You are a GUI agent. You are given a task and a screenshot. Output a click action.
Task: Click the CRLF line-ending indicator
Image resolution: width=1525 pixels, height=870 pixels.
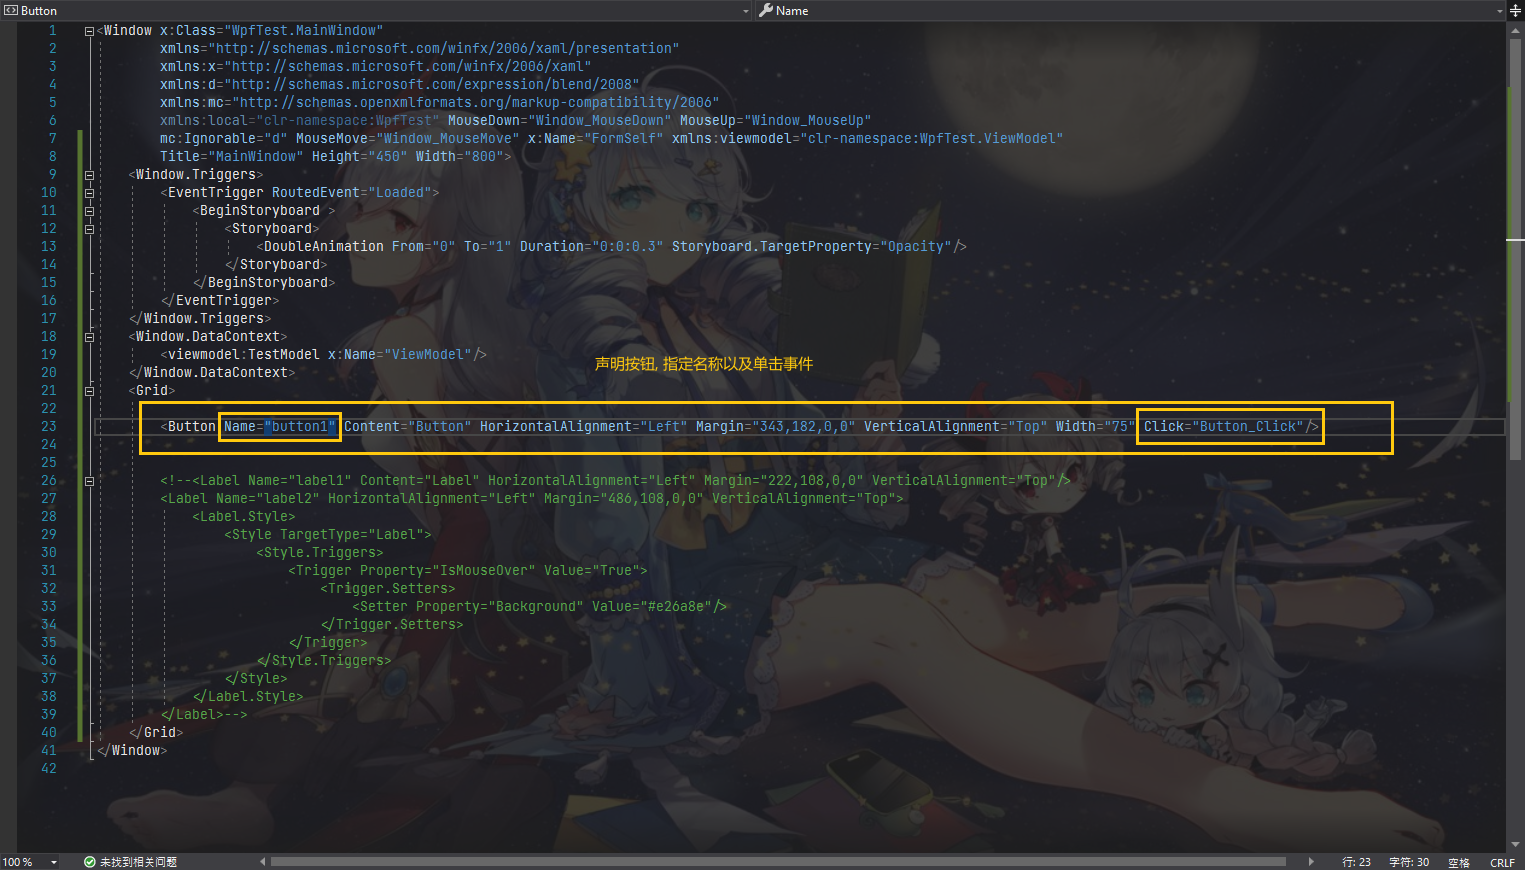tap(1504, 861)
